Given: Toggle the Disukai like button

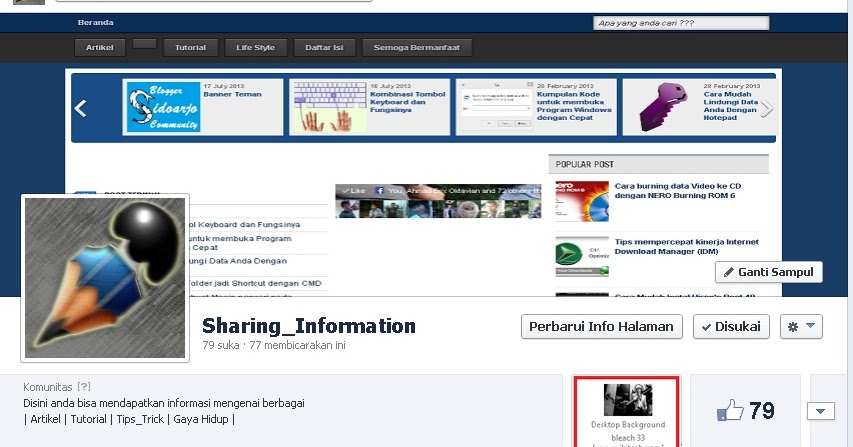Looking at the screenshot, I should [x=731, y=326].
